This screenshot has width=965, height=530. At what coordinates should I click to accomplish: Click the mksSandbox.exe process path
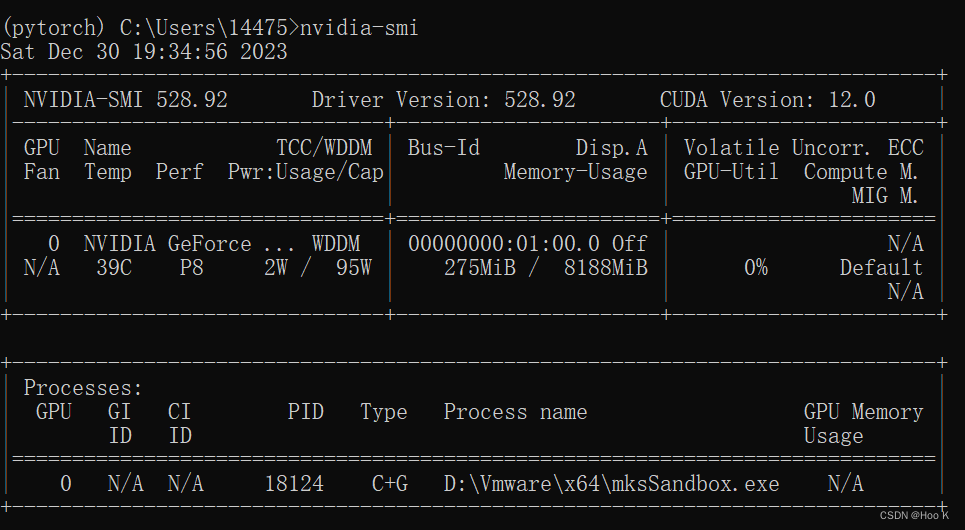(x=611, y=484)
